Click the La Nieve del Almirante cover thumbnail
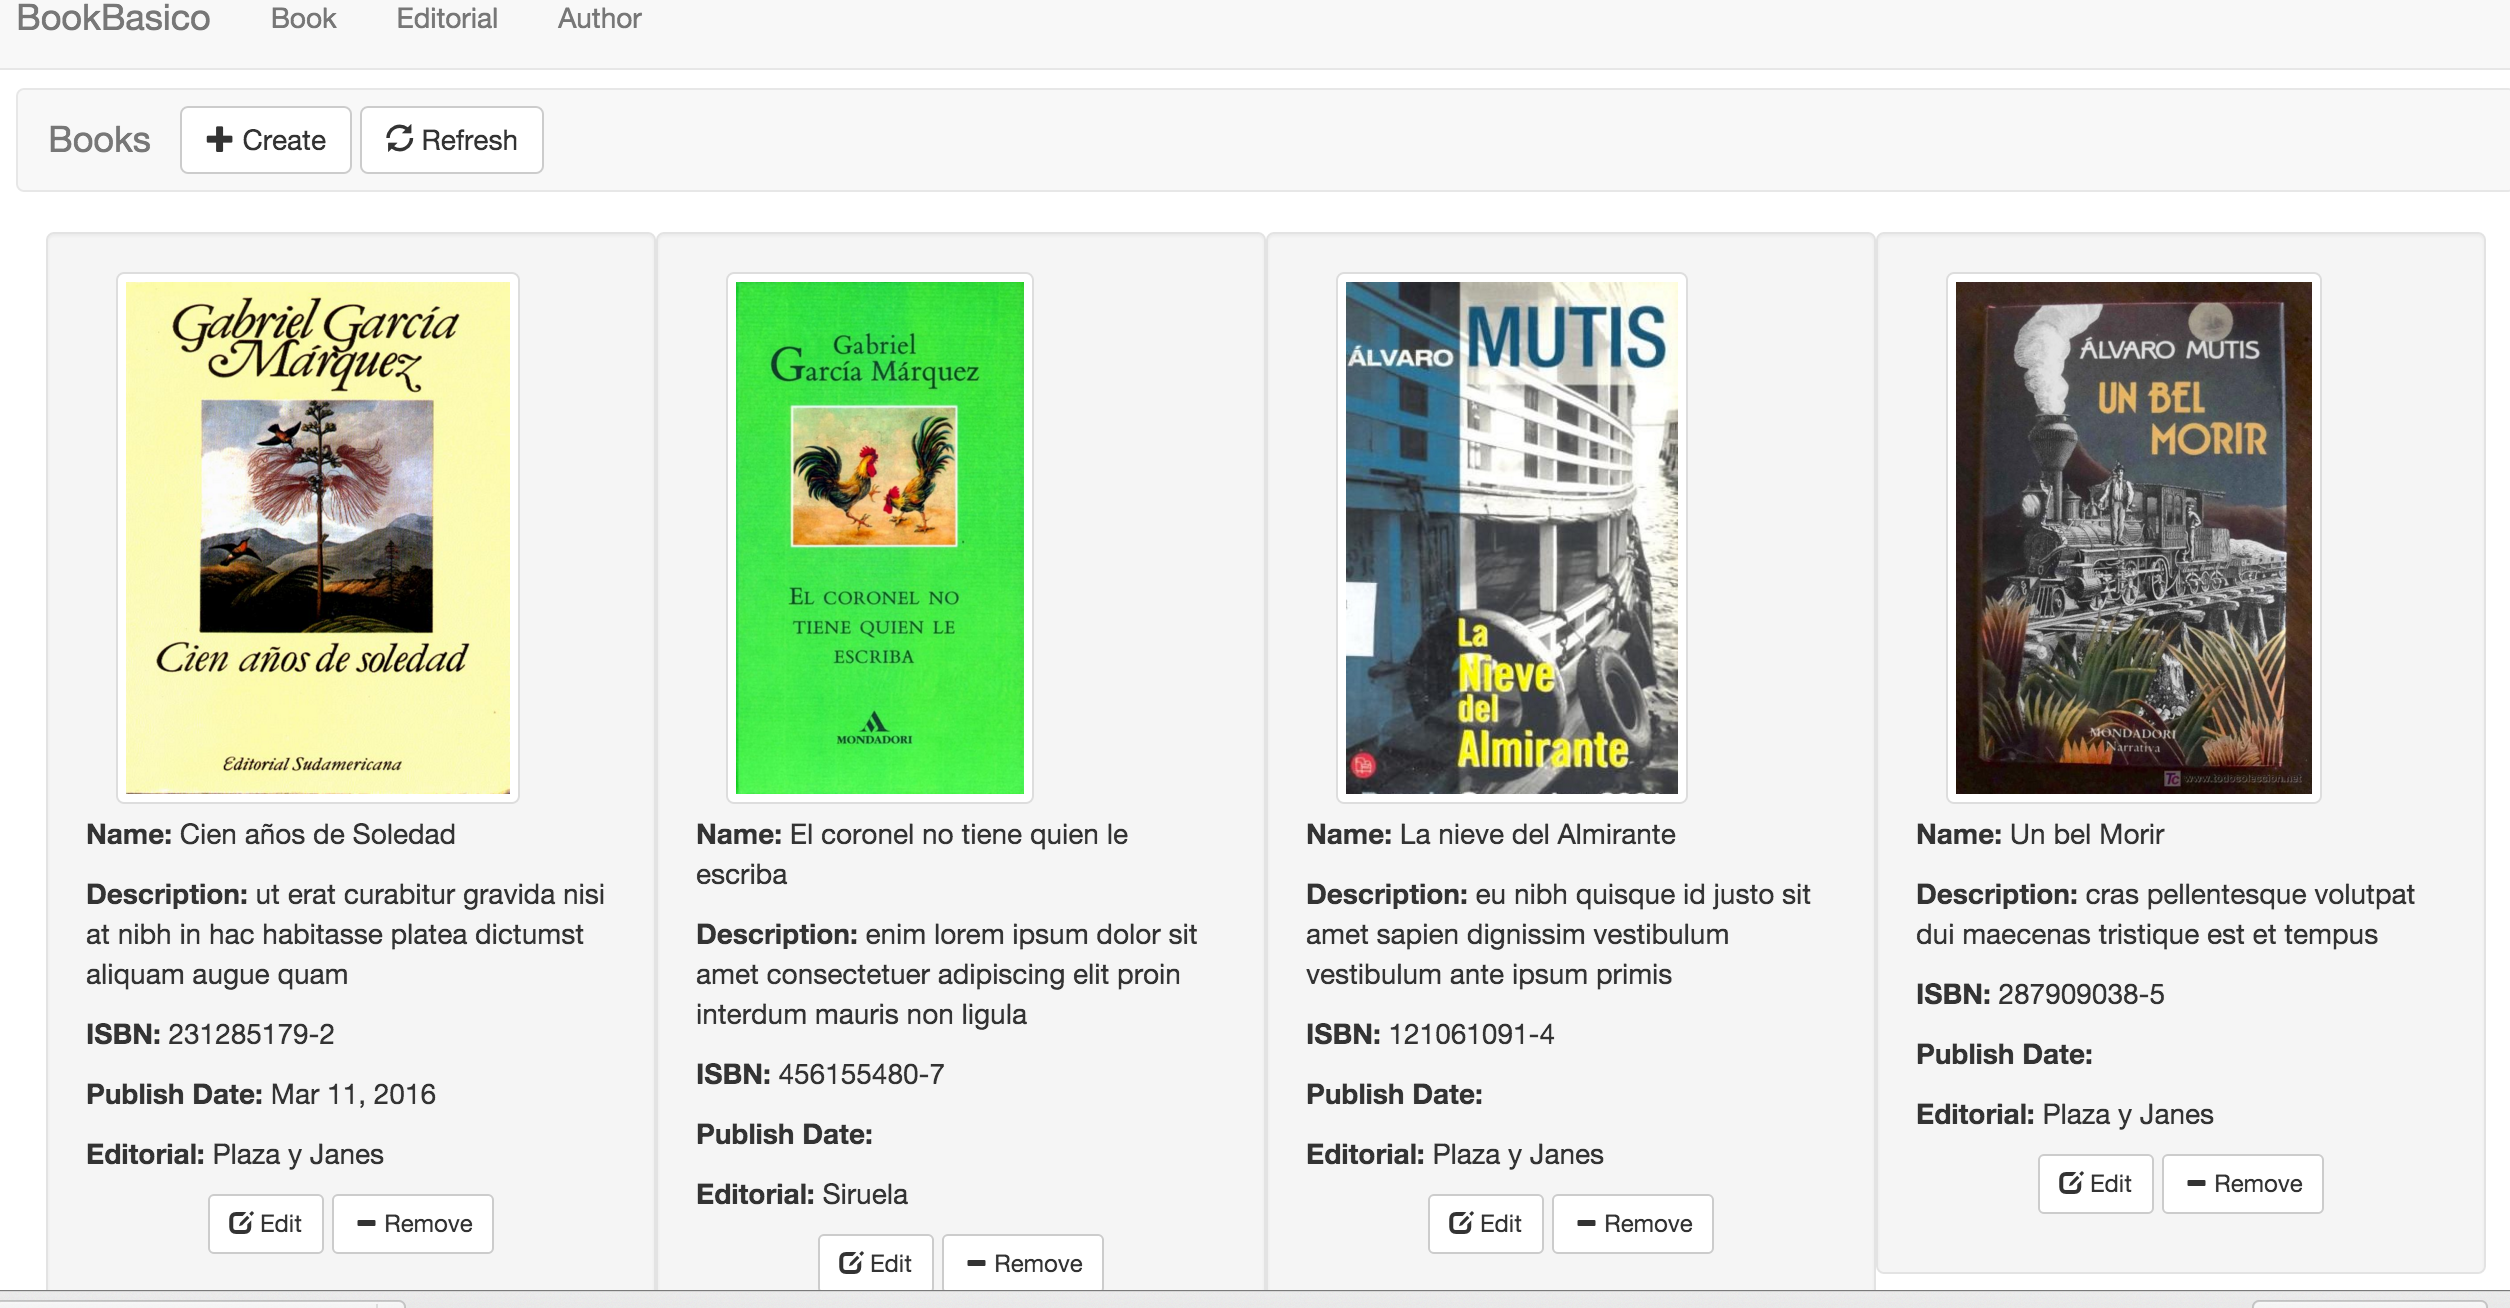 tap(1512, 538)
